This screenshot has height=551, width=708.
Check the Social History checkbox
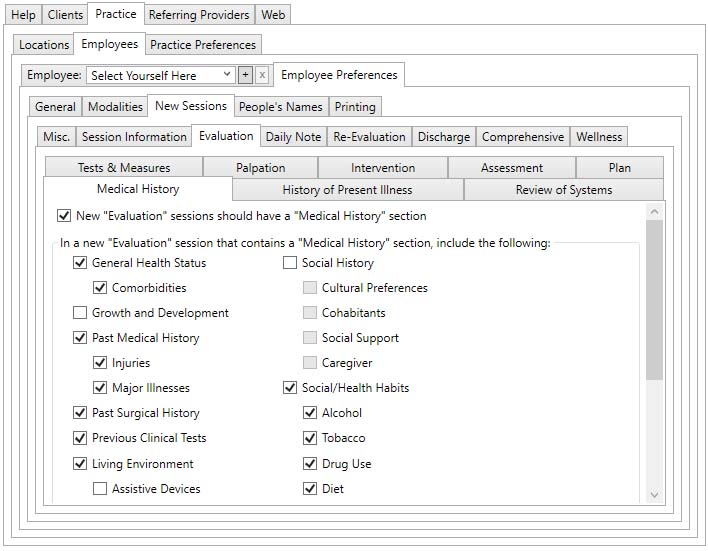click(x=290, y=263)
